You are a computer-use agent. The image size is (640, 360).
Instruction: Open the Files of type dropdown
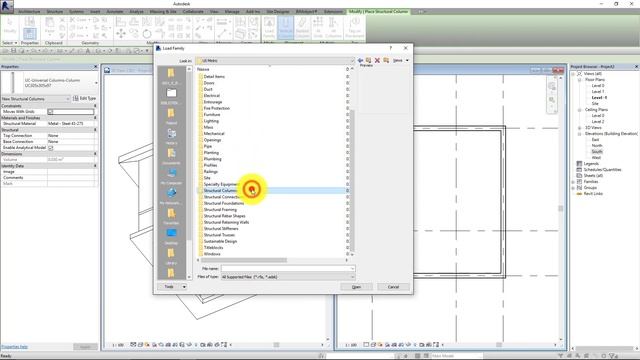point(352,277)
